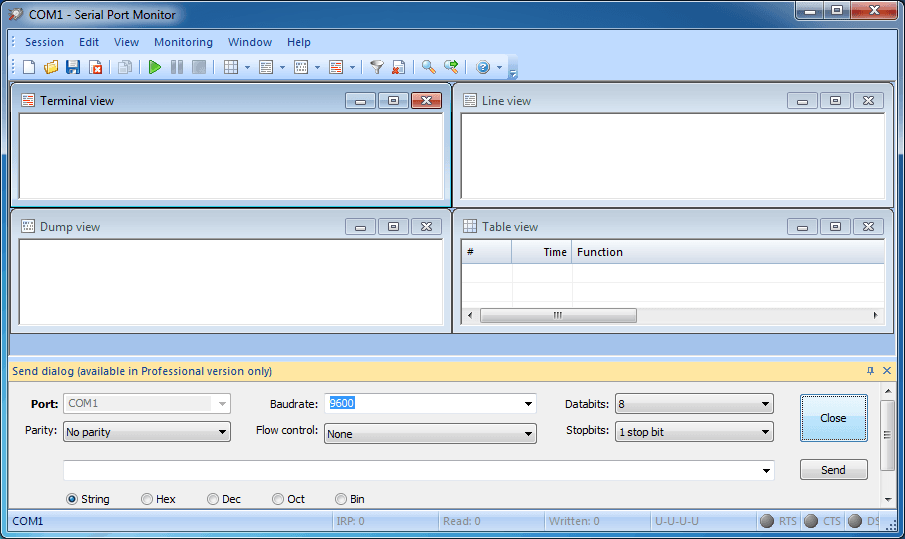905x539 pixels.
Task: Click Send dialog vertical scrollbar down arrow
Action: (888, 500)
